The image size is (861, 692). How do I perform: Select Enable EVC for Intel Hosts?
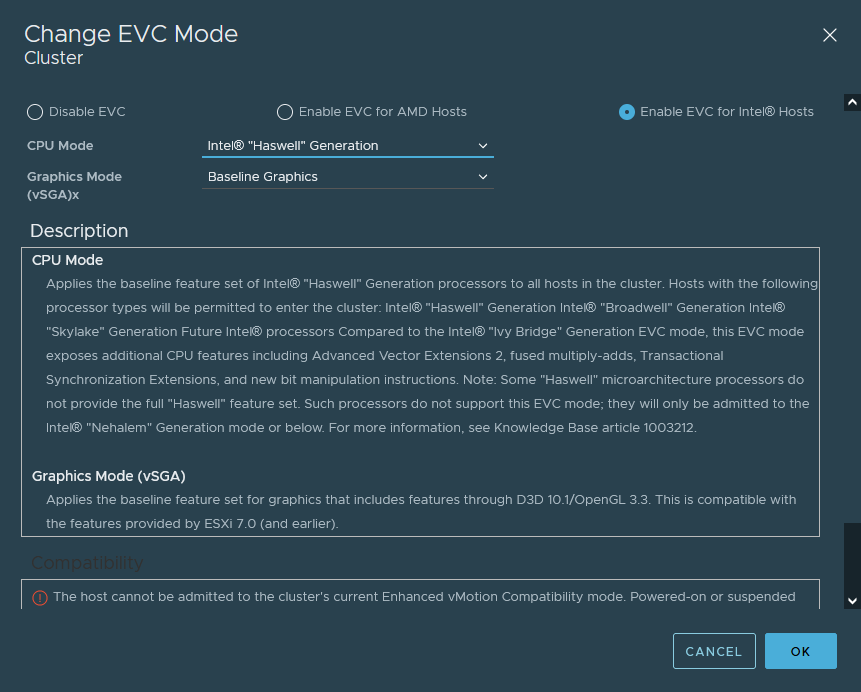pos(627,112)
